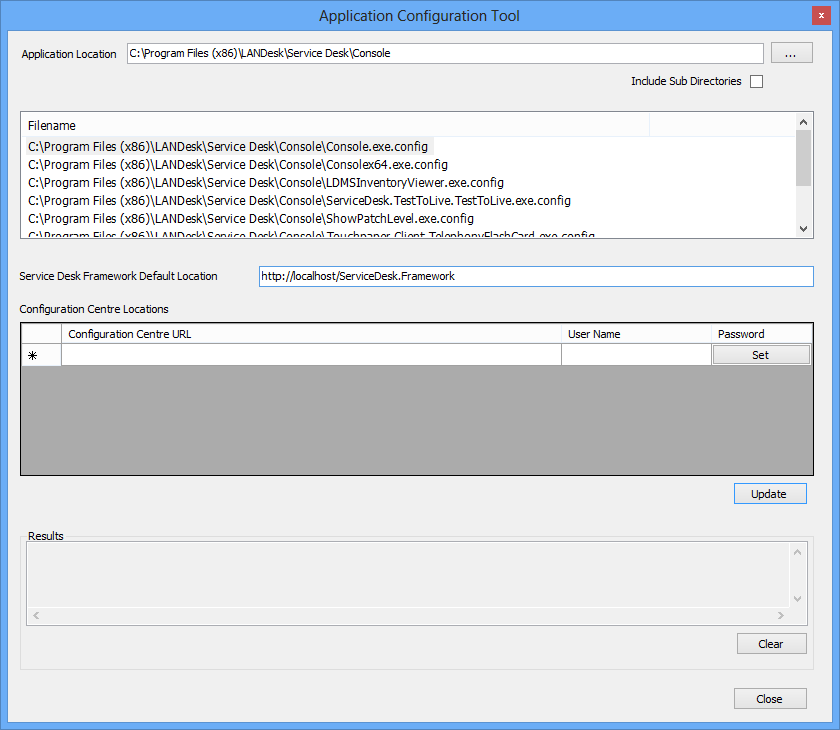Click the browse ellipsis button

(791, 54)
